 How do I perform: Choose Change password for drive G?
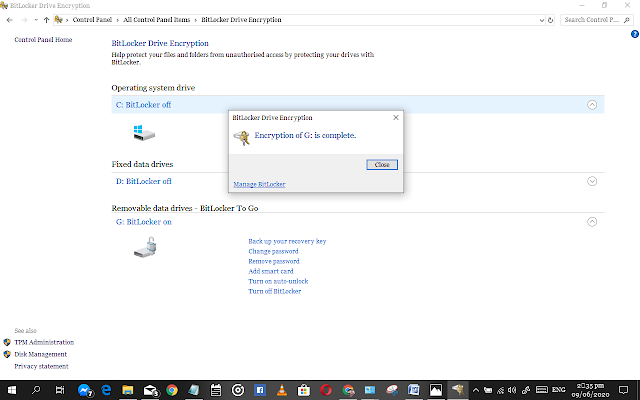[273, 251]
